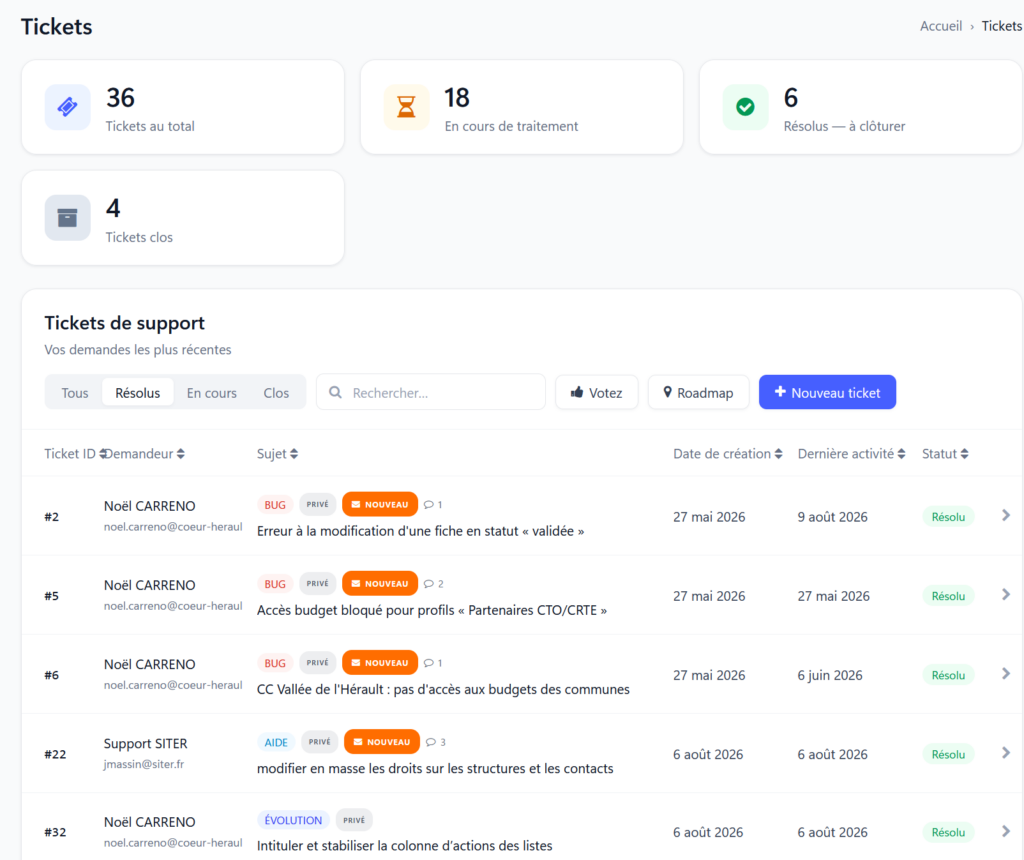Click the NOUVEAU badge on ticket #6
The width and height of the screenshot is (1024, 860).
point(380,662)
